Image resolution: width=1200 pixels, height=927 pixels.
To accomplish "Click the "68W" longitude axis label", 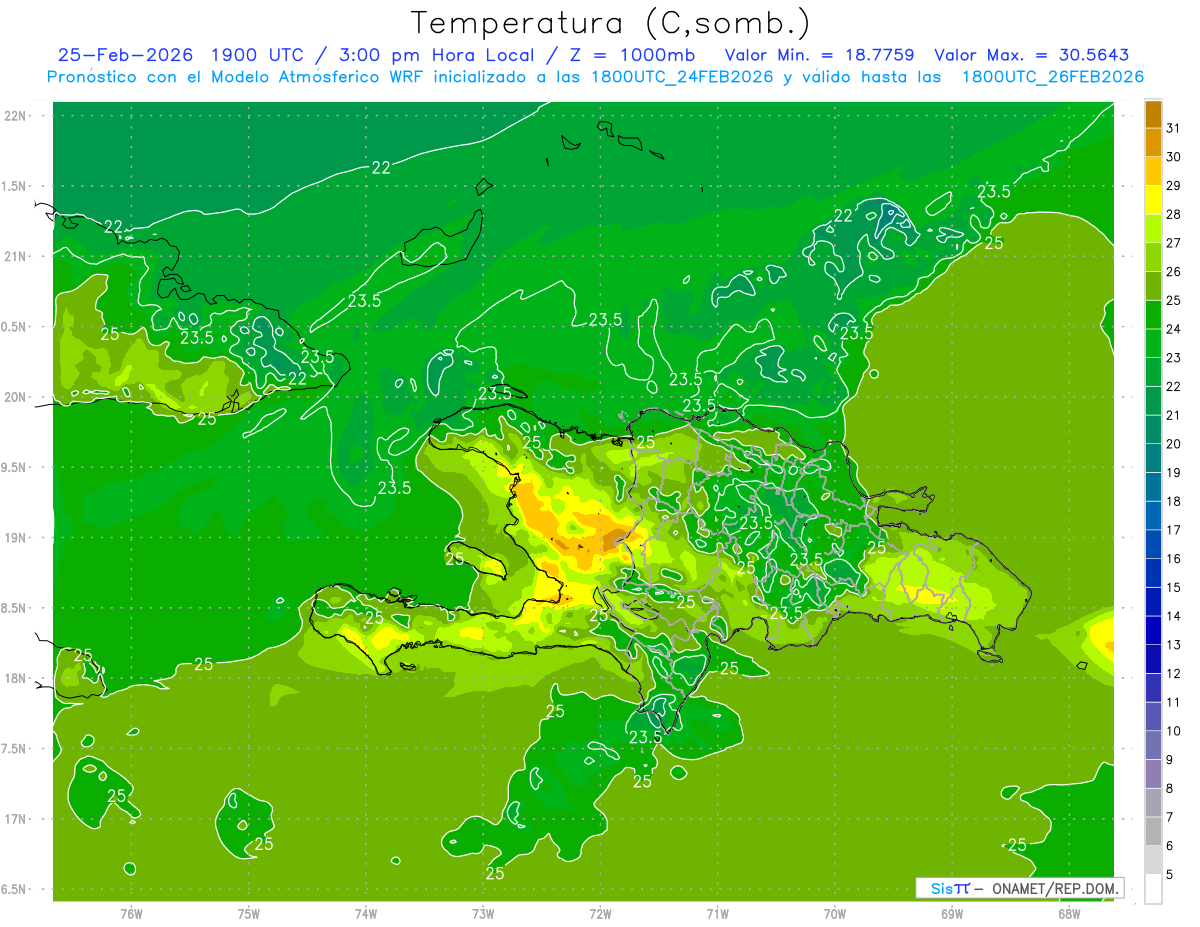I will 1068,914.
